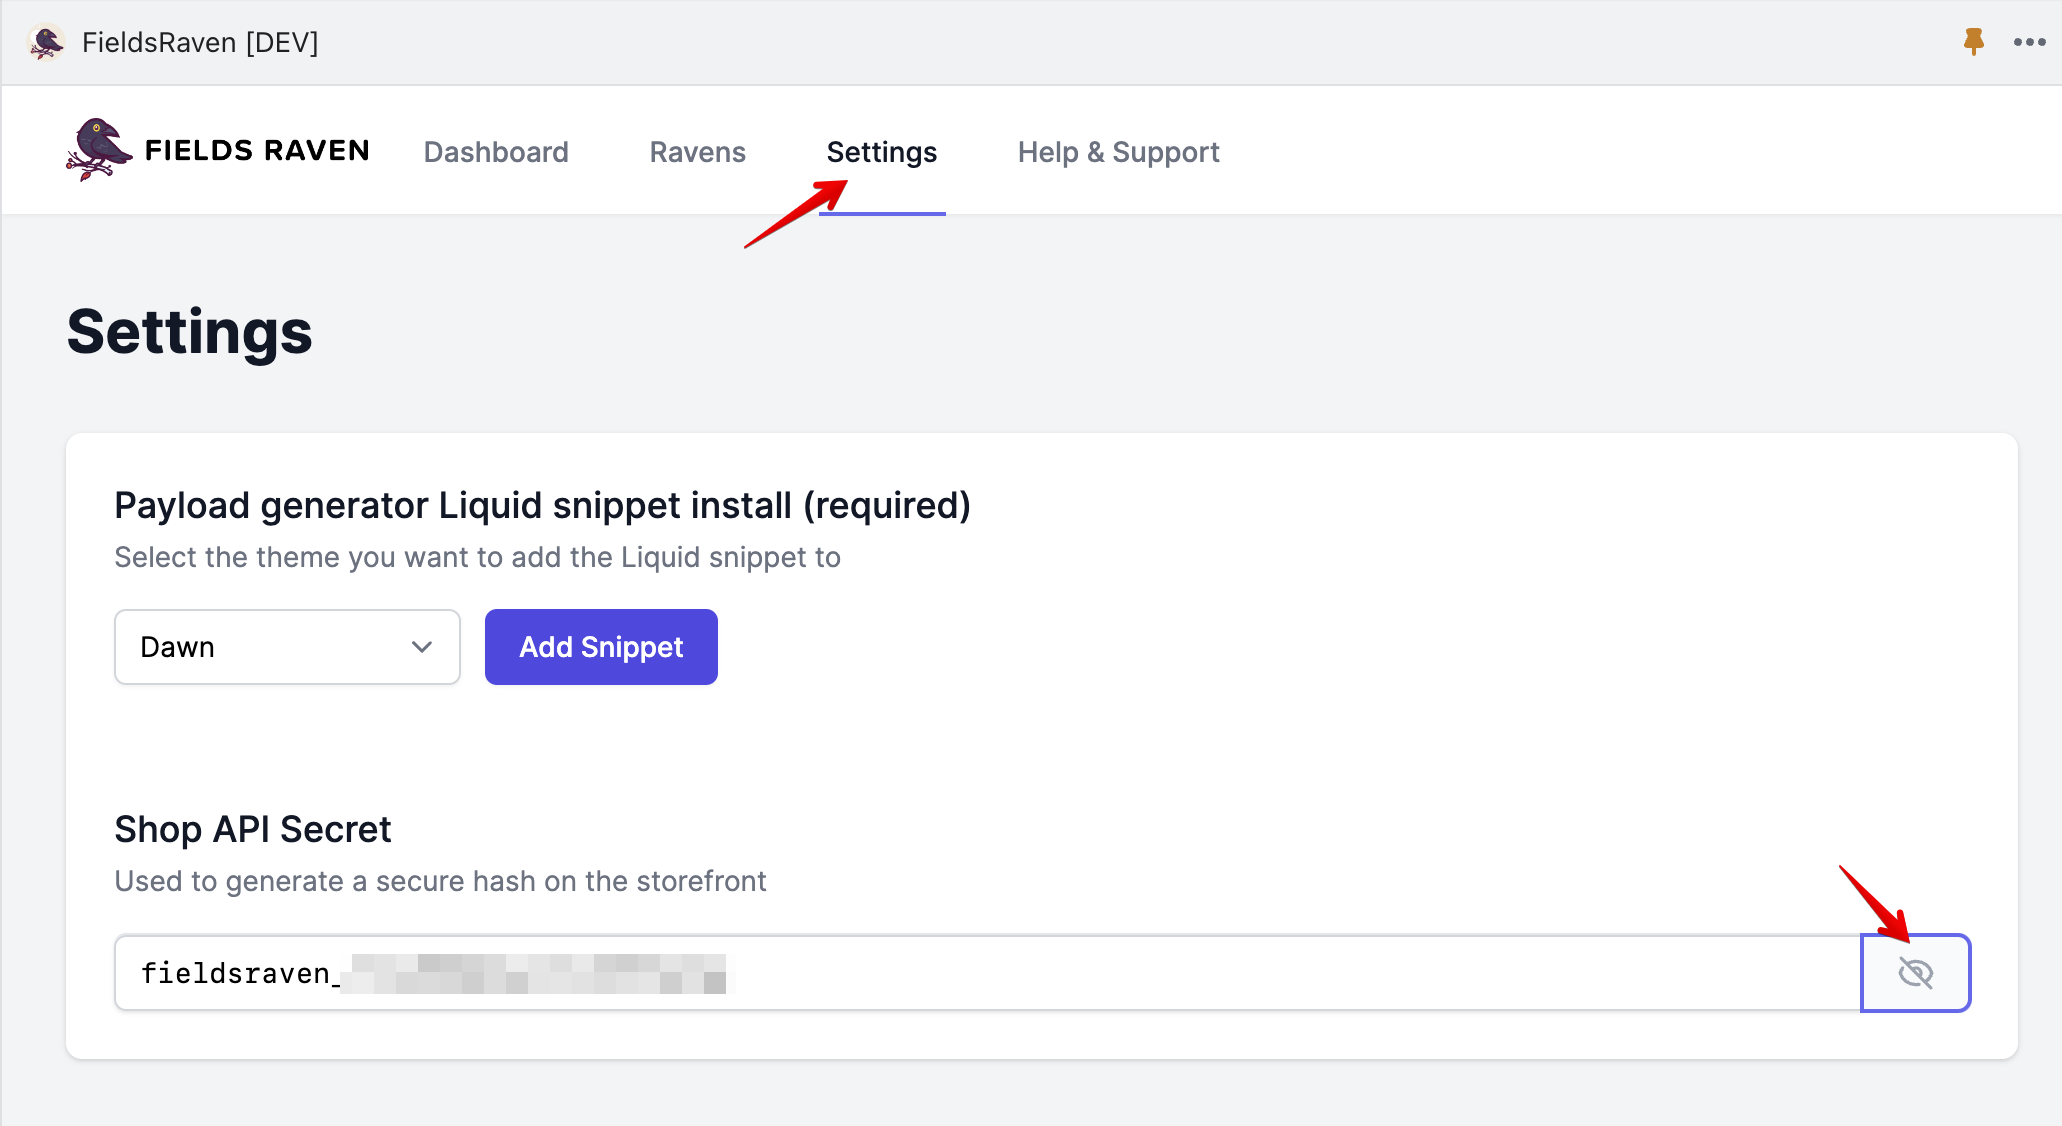Click the FieldsRaven app icon in title bar
Image resolution: width=2062 pixels, height=1126 pixels.
point(46,43)
